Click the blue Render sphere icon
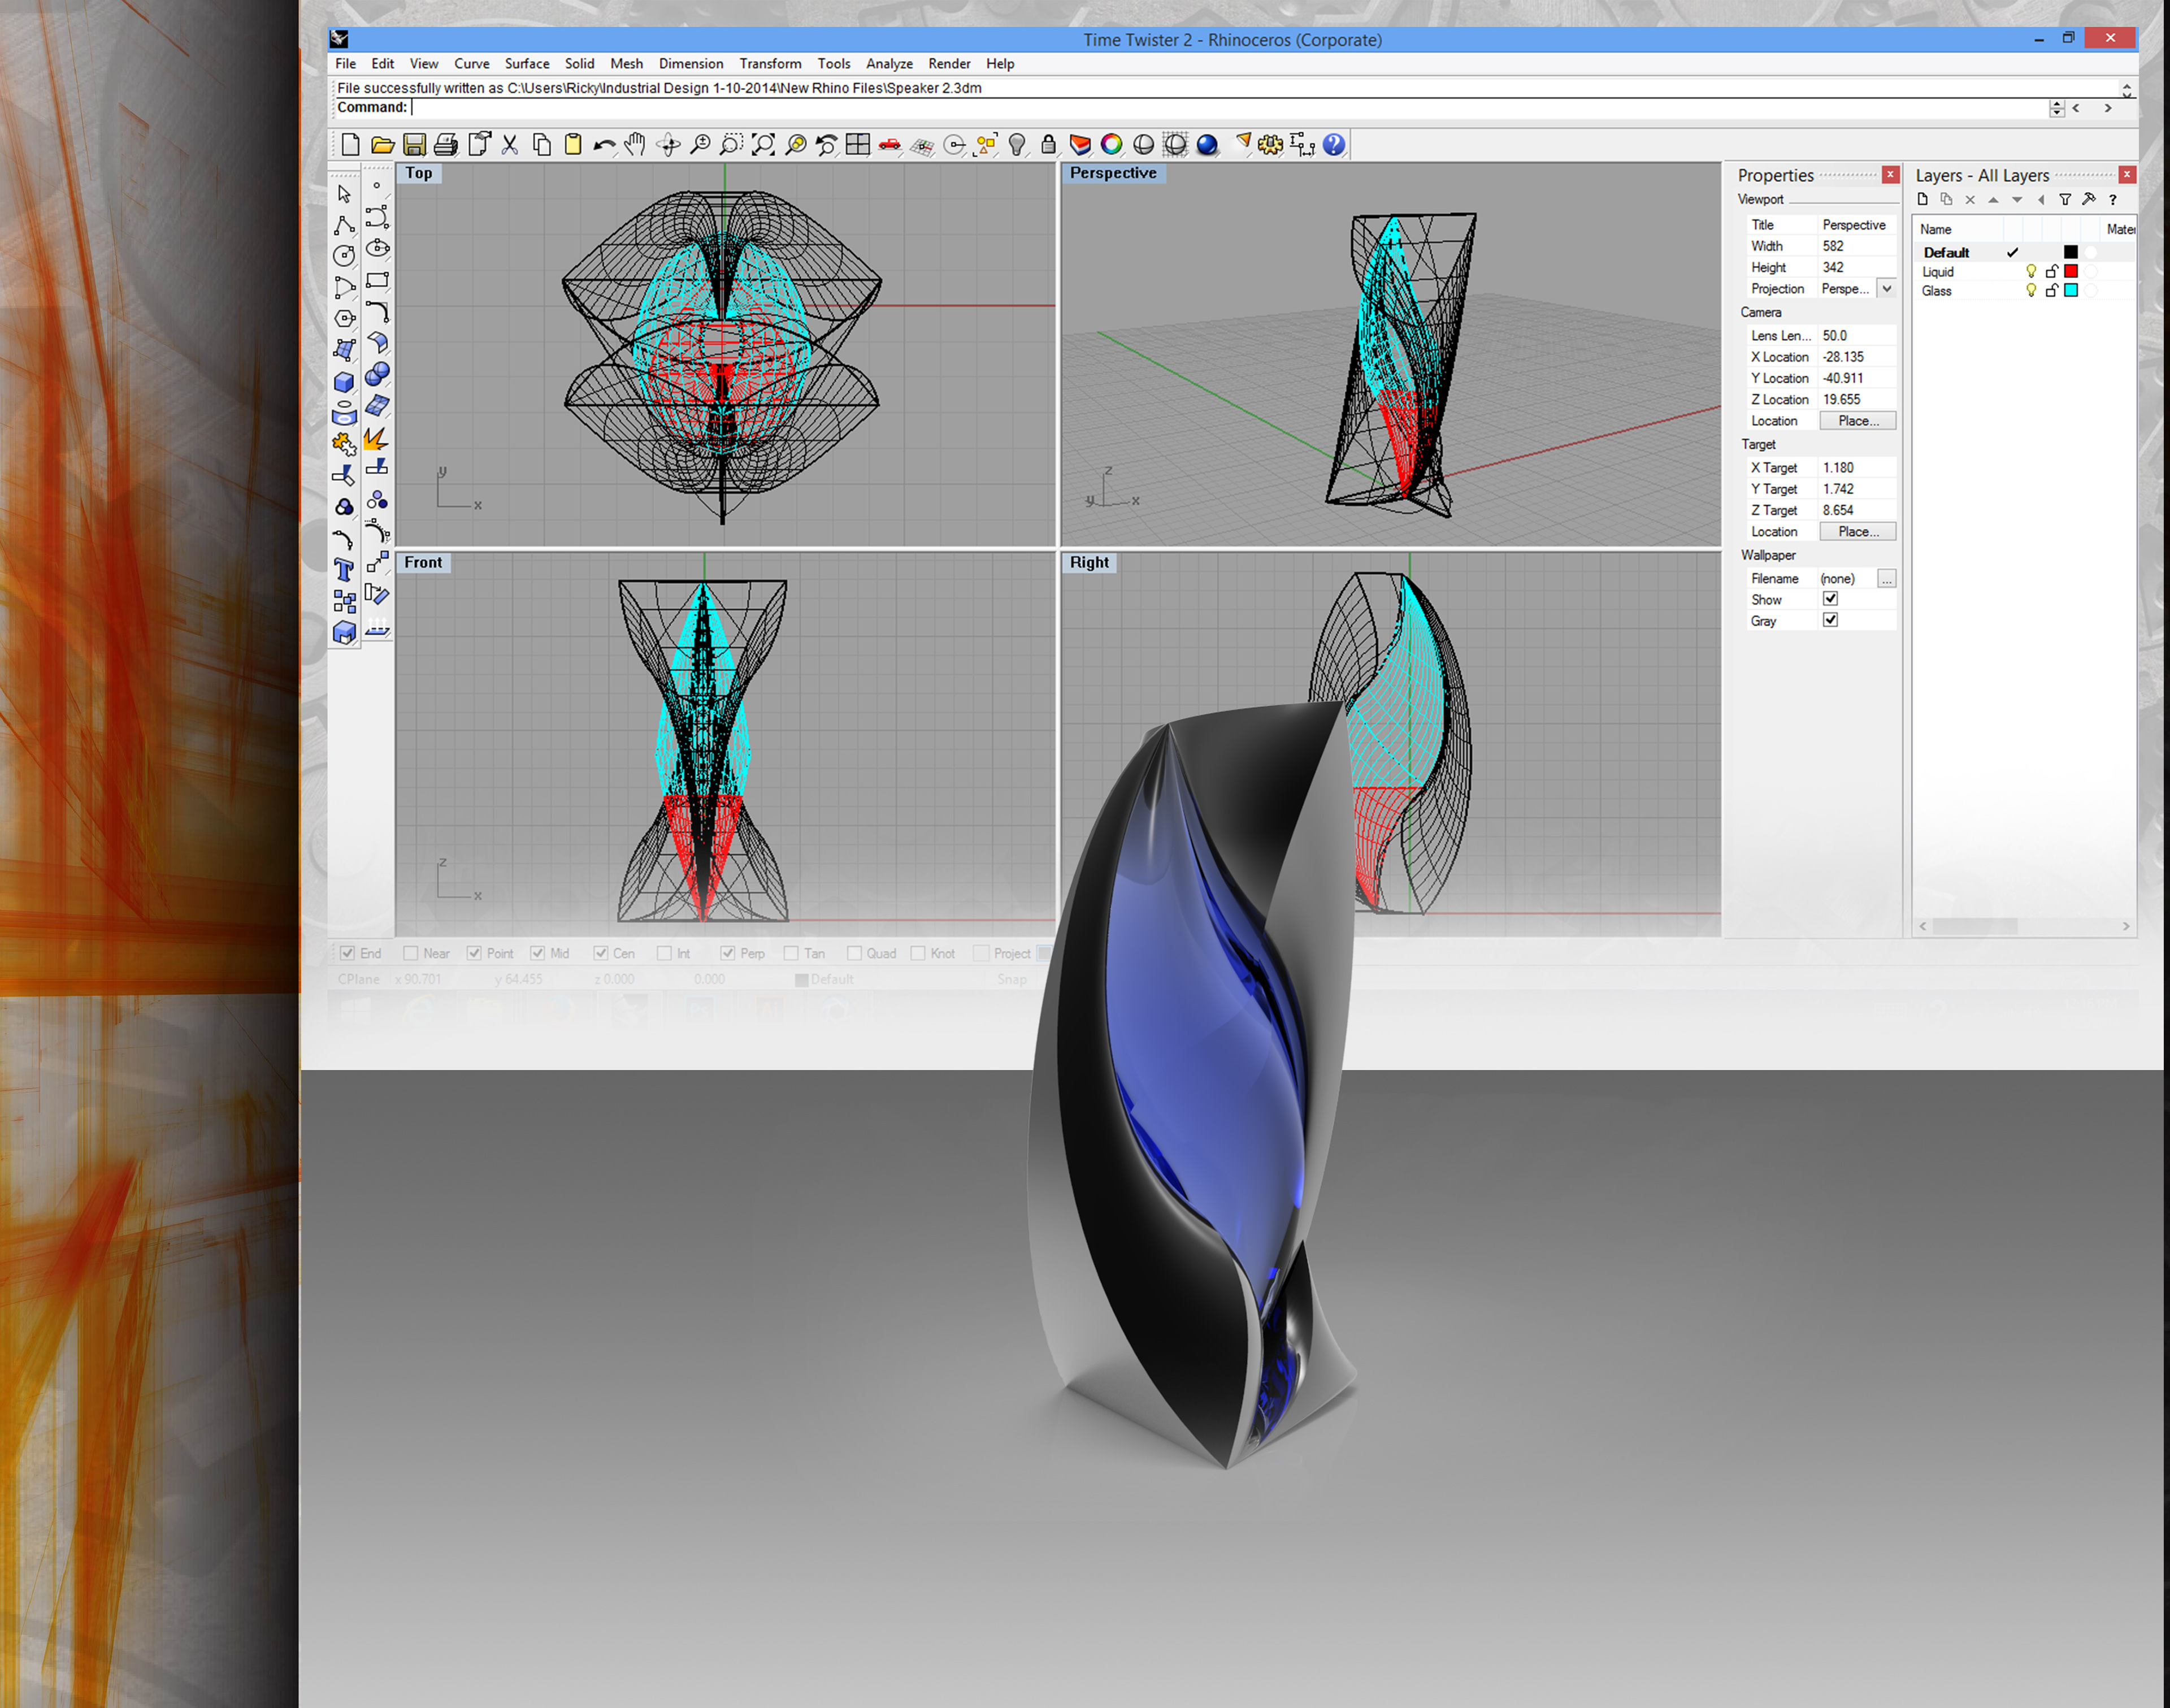This screenshot has height=1708, width=2170. point(1207,145)
